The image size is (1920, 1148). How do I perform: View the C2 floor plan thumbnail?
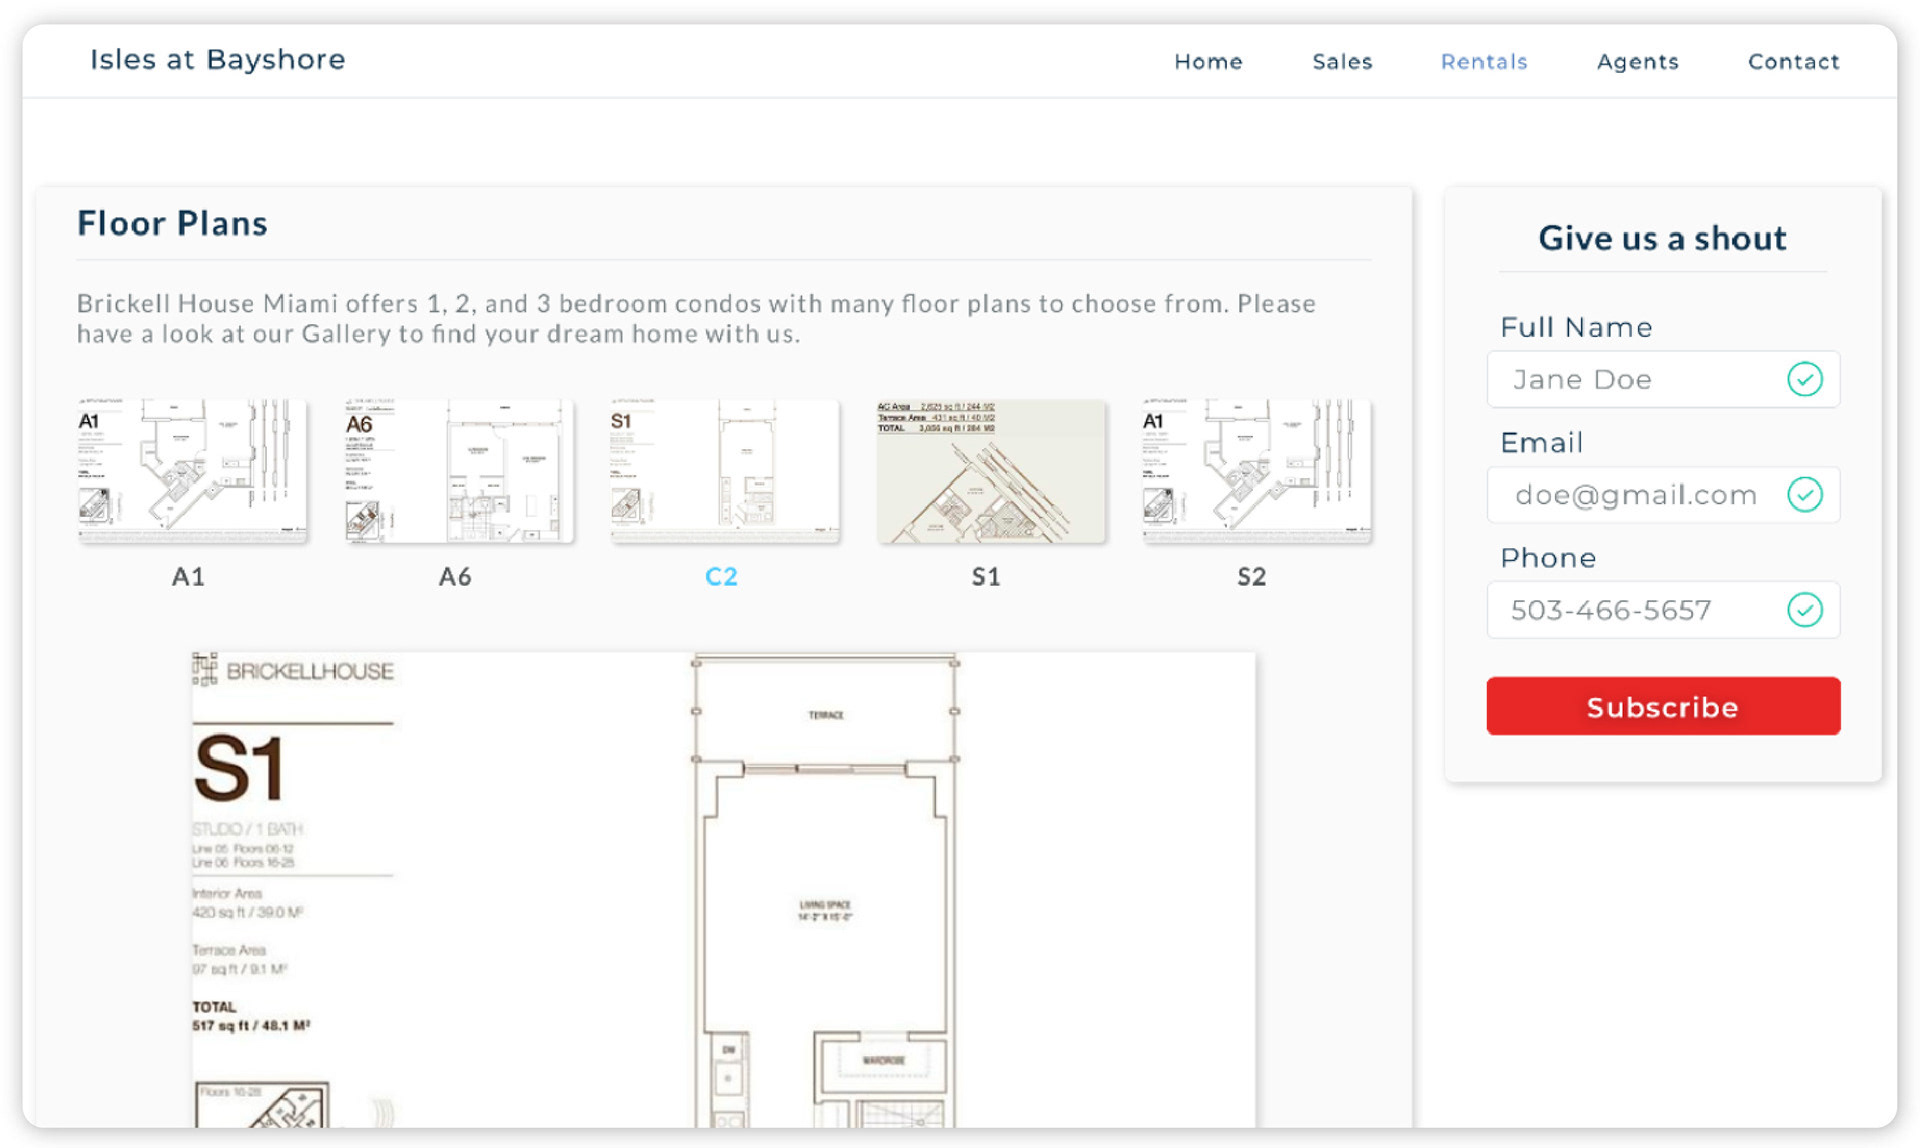[724, 471]
